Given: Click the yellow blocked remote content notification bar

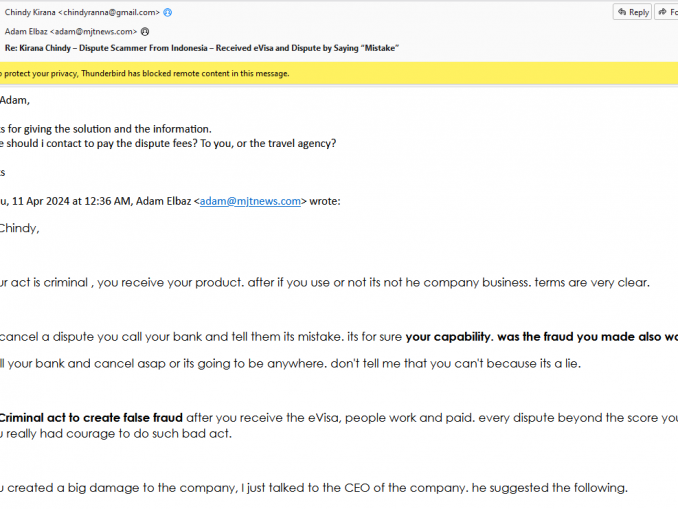Looking at the screenshot, I should click(x=300, y=73).
